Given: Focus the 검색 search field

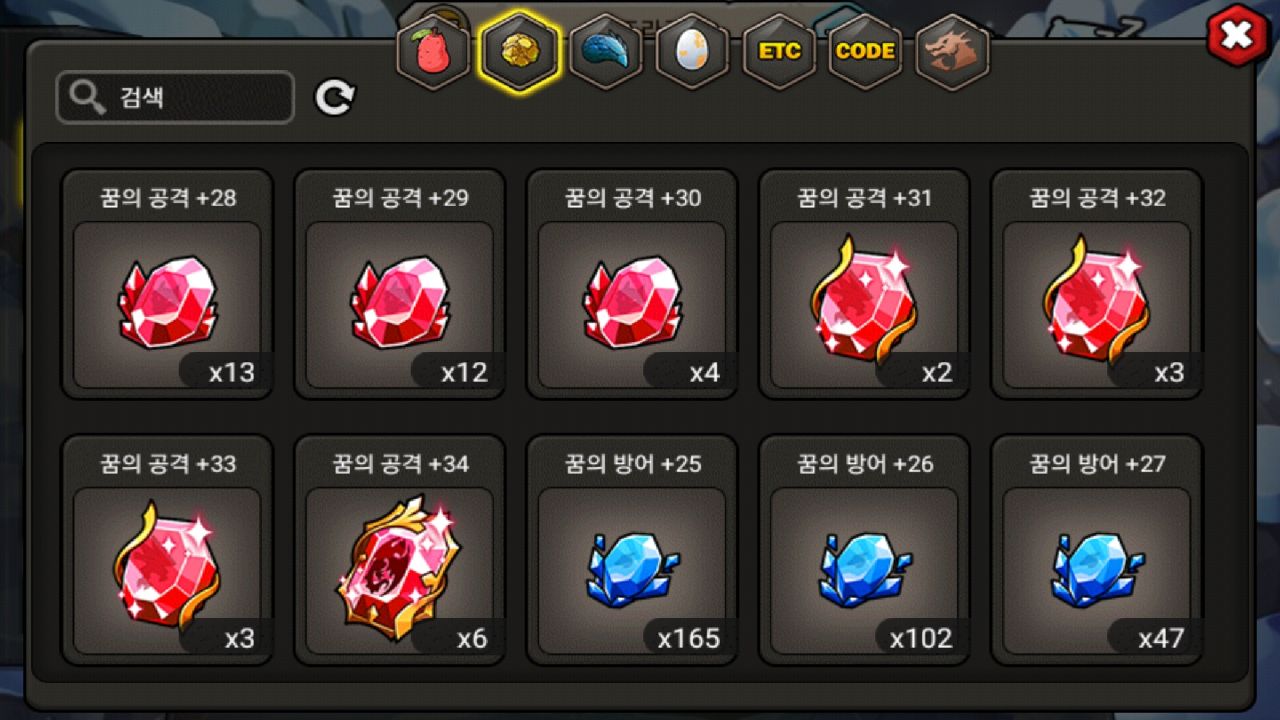Looking at the screenshot, I should [x=175, y=97].
